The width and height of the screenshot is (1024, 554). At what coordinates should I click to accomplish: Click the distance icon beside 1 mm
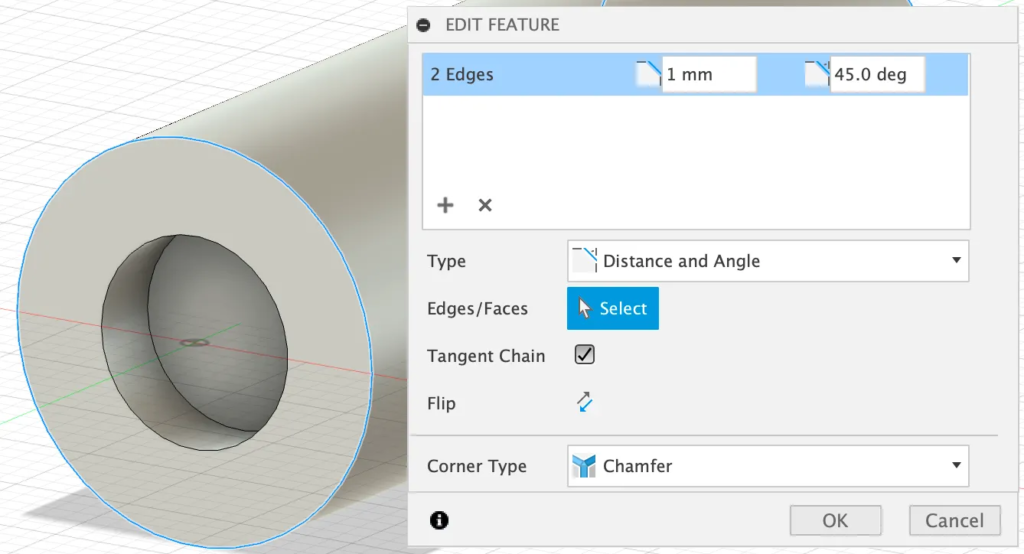click(648, 74)
